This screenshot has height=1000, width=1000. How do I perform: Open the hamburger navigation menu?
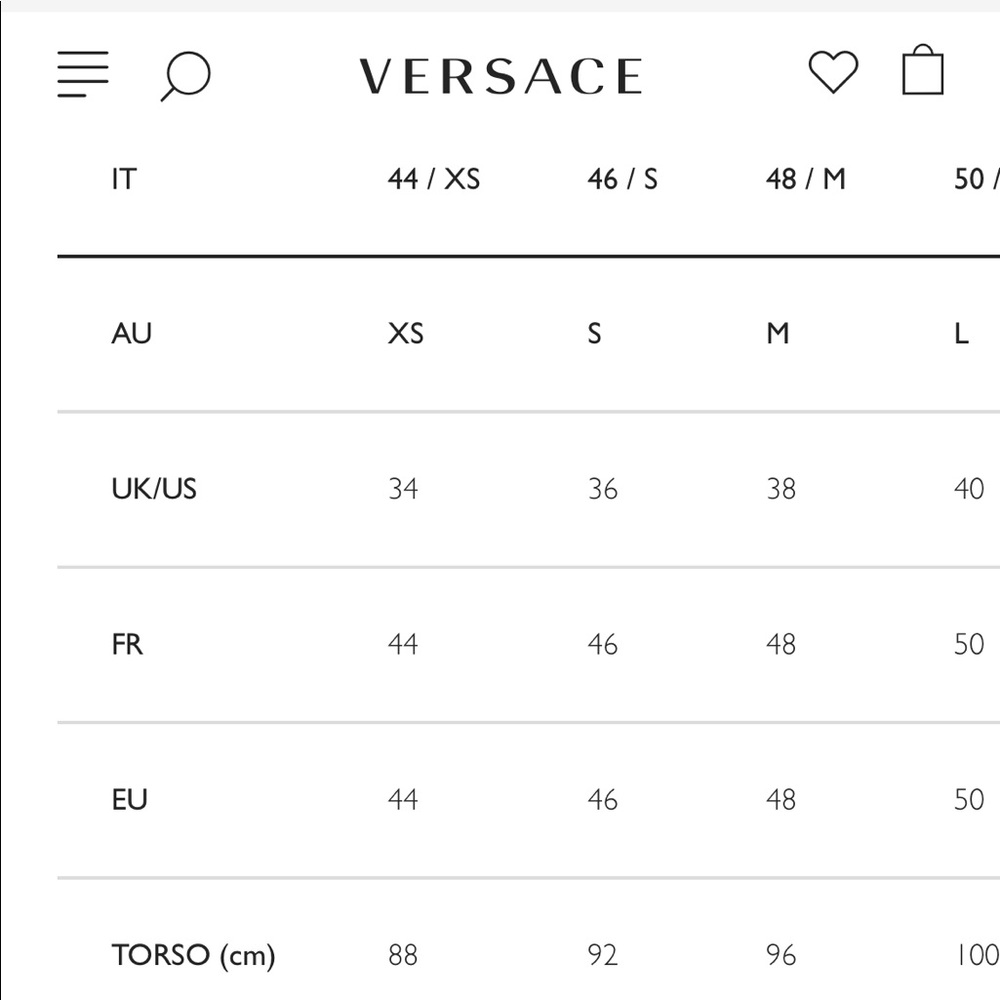[x=83, y=74]
